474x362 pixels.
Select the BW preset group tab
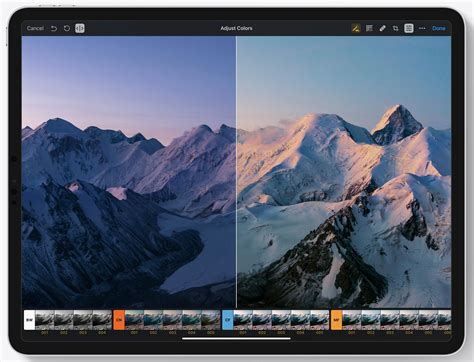pos(30,320)
